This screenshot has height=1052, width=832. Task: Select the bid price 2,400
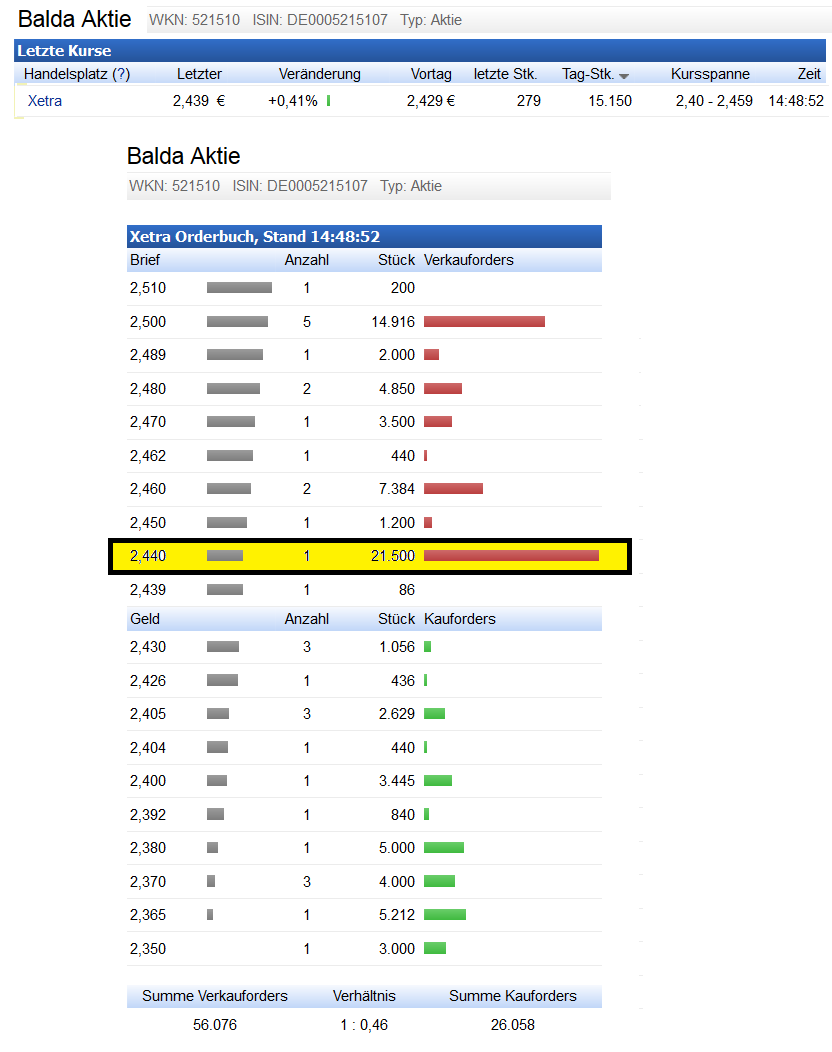click(x=148, y=781)
